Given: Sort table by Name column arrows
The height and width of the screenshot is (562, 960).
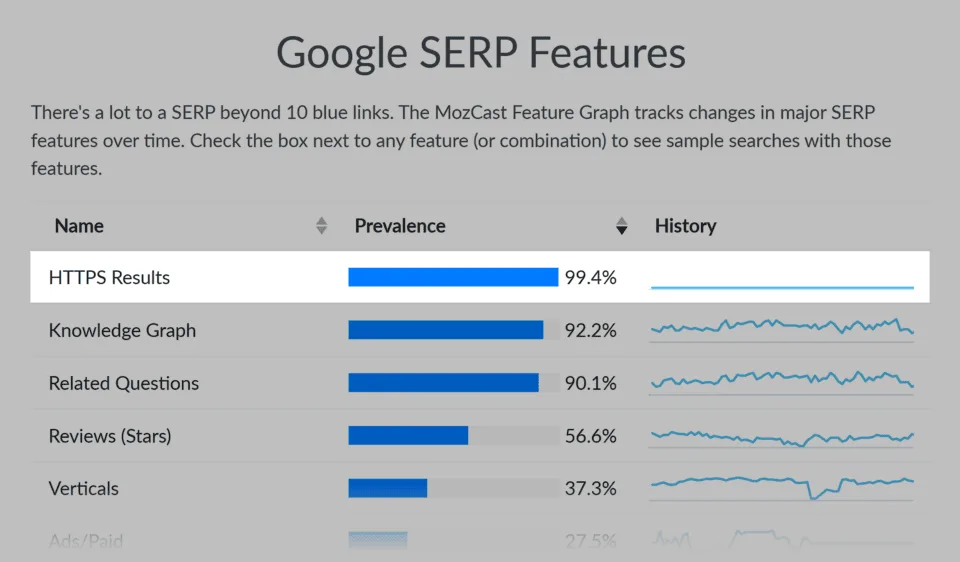Looking at the screenshot, I should click(x=321, y=226).
